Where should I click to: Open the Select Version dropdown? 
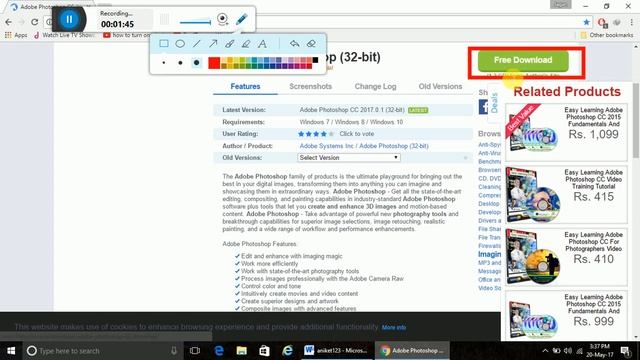[349, 158]
